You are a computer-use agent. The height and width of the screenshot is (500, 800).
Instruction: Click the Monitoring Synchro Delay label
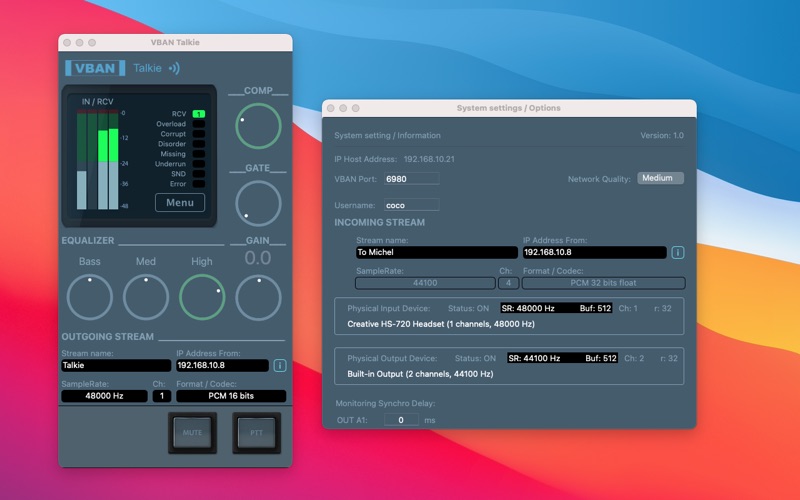pos(385,404)
